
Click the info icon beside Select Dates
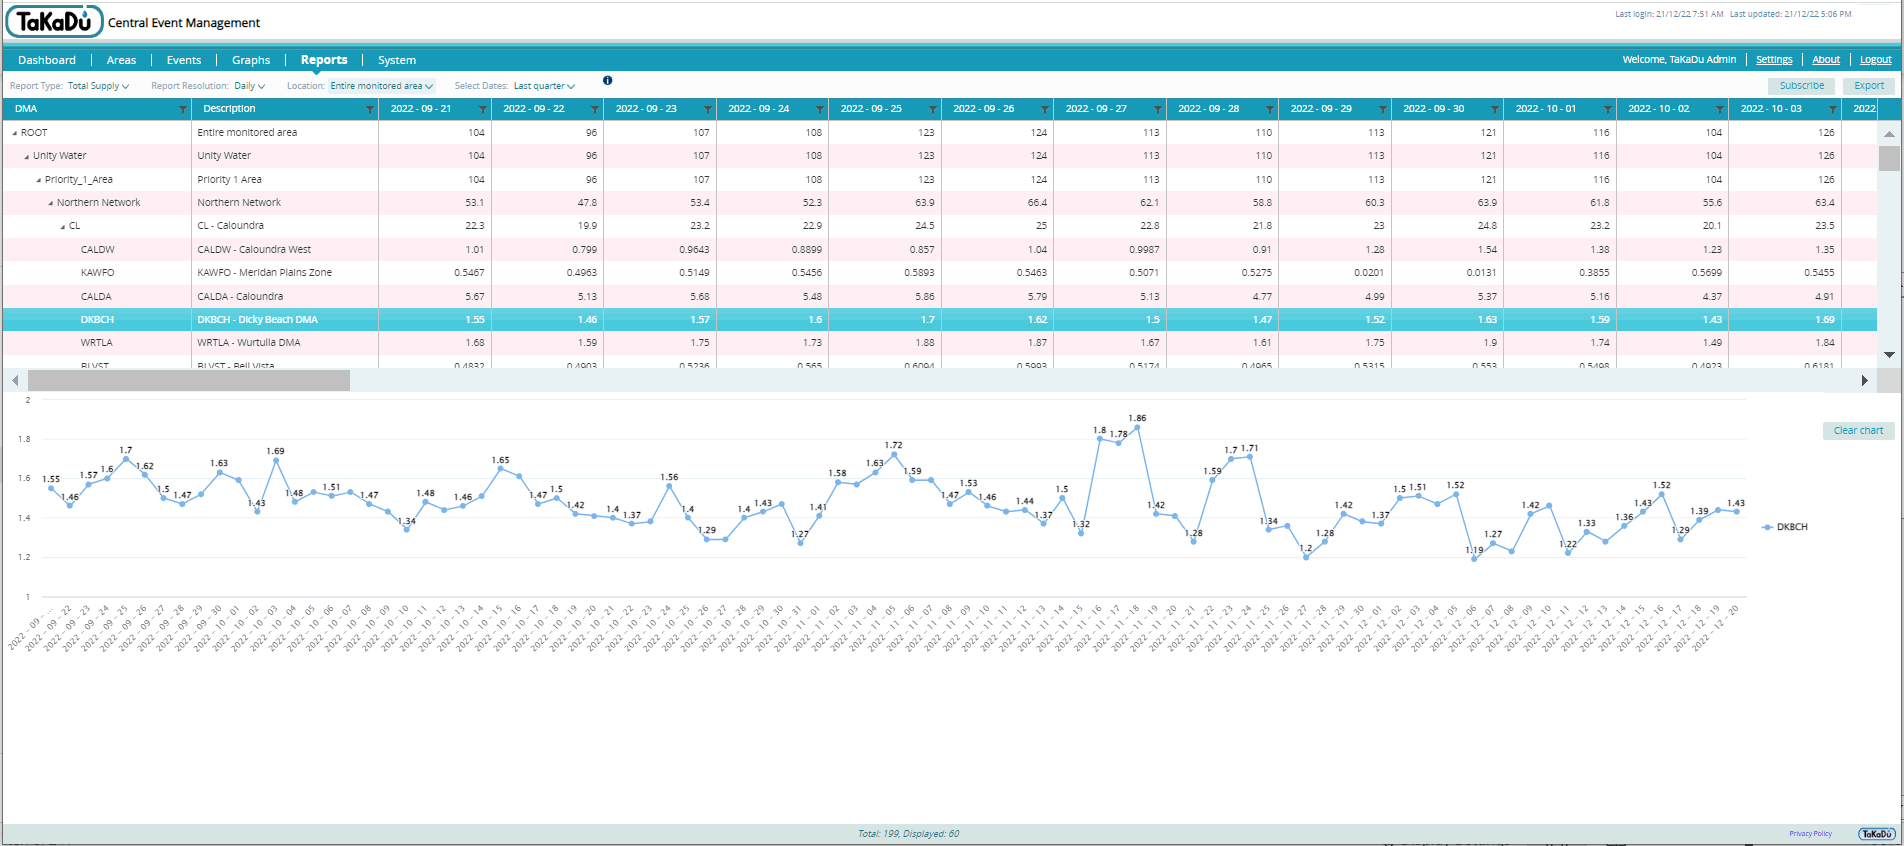click(608, 80)
